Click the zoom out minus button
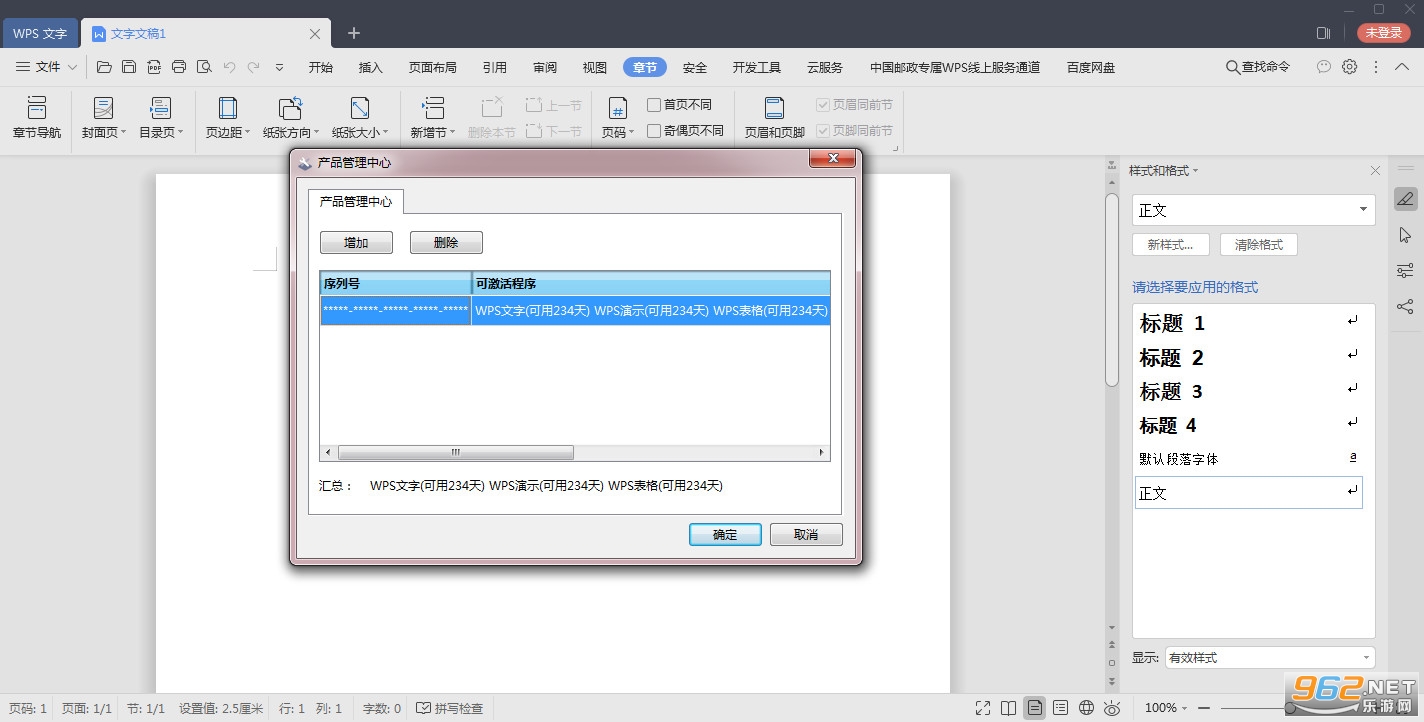The height and width of the screenshot is (722, 1424). (1204, 708)
